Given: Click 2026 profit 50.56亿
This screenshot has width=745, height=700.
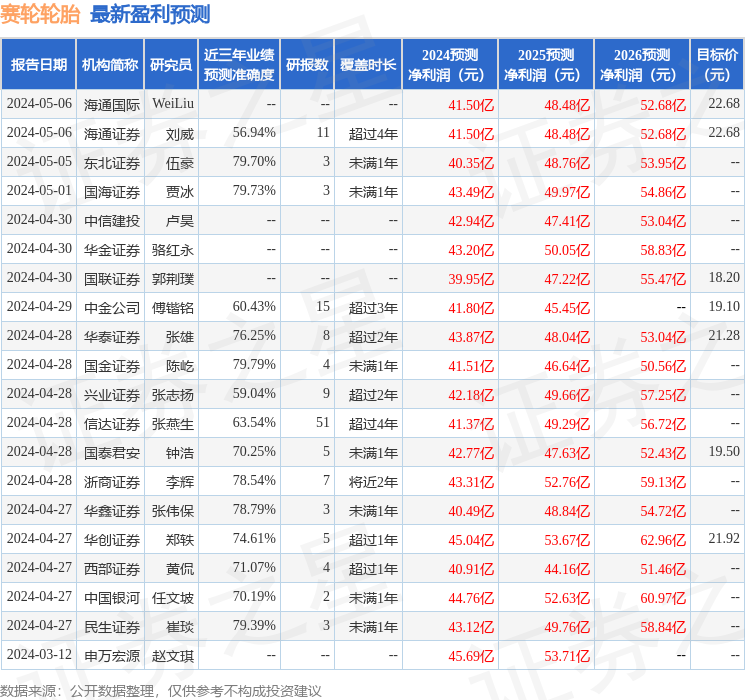Looking at the screenshot, I should click(x=663, y=366).
